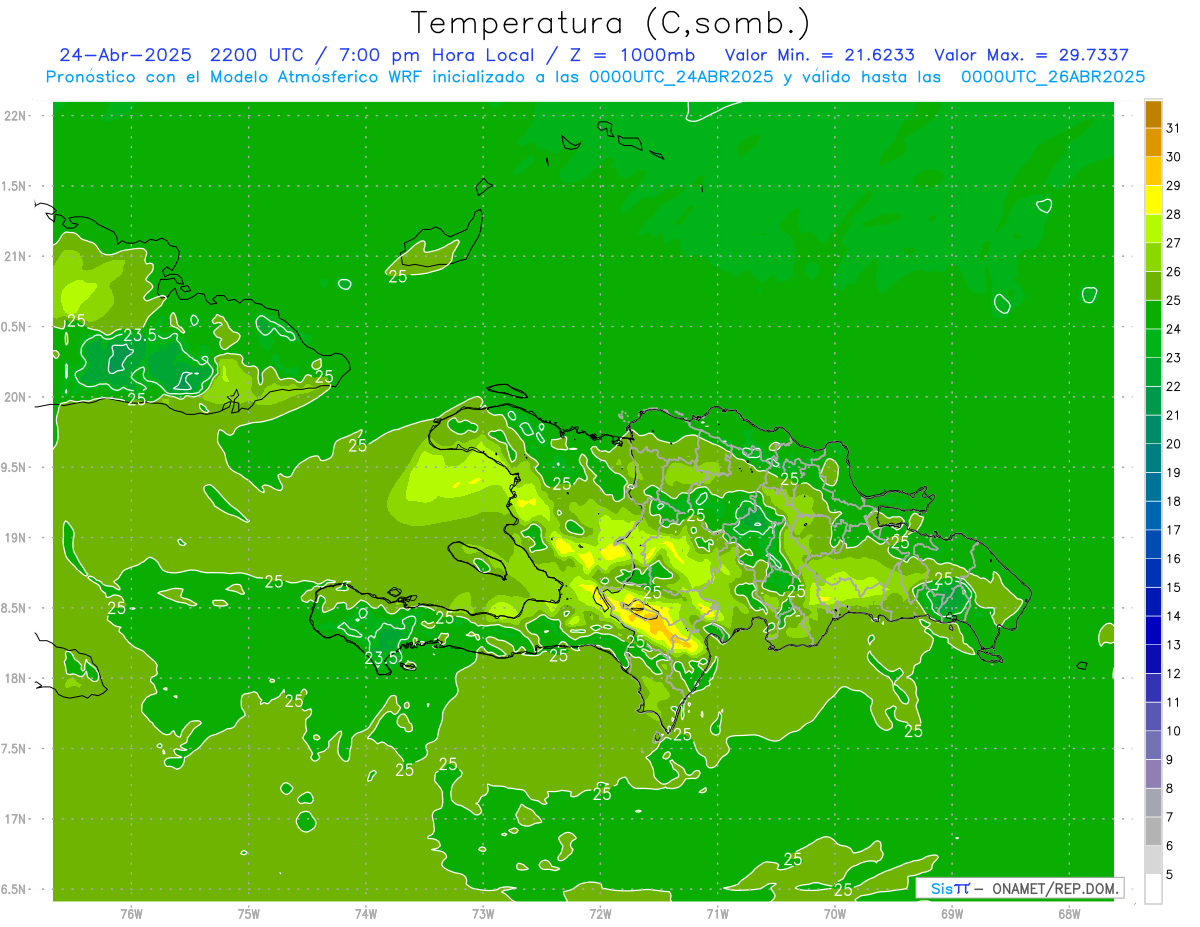Click the "6.5N" axis label
Image resolution: width=1200 pixels, height=927 pixels.
[x=14, y=890]
